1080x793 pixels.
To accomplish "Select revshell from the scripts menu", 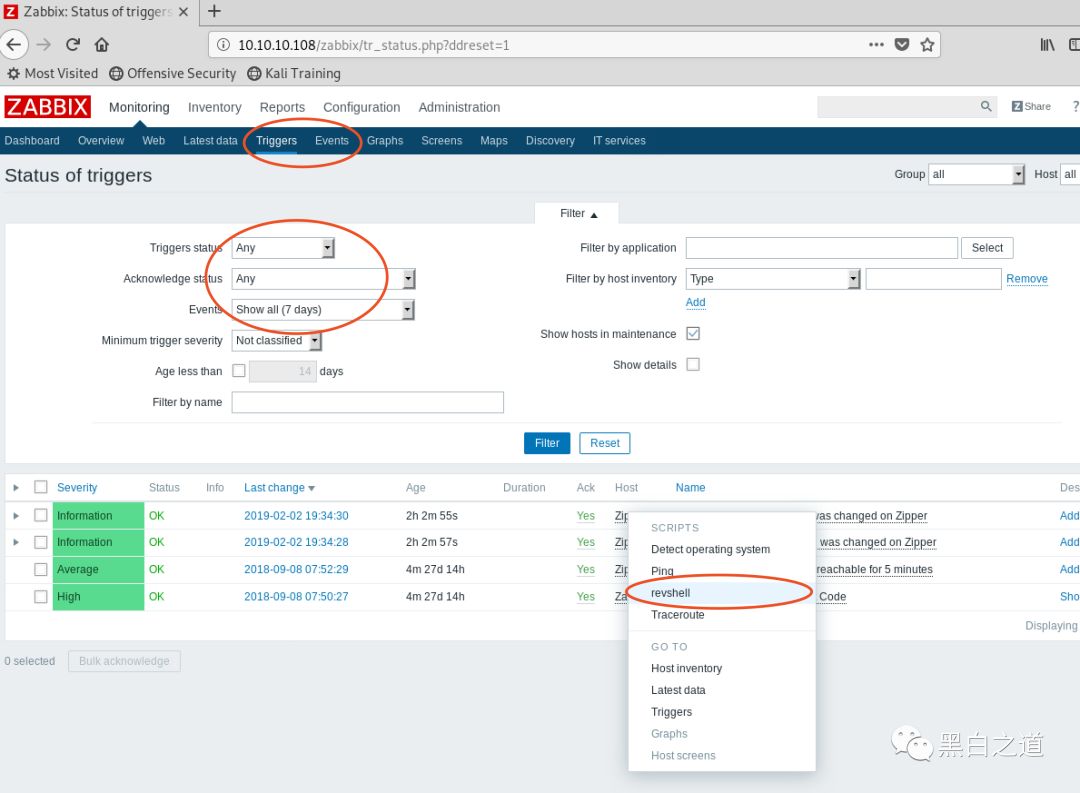I will point(671,593).
